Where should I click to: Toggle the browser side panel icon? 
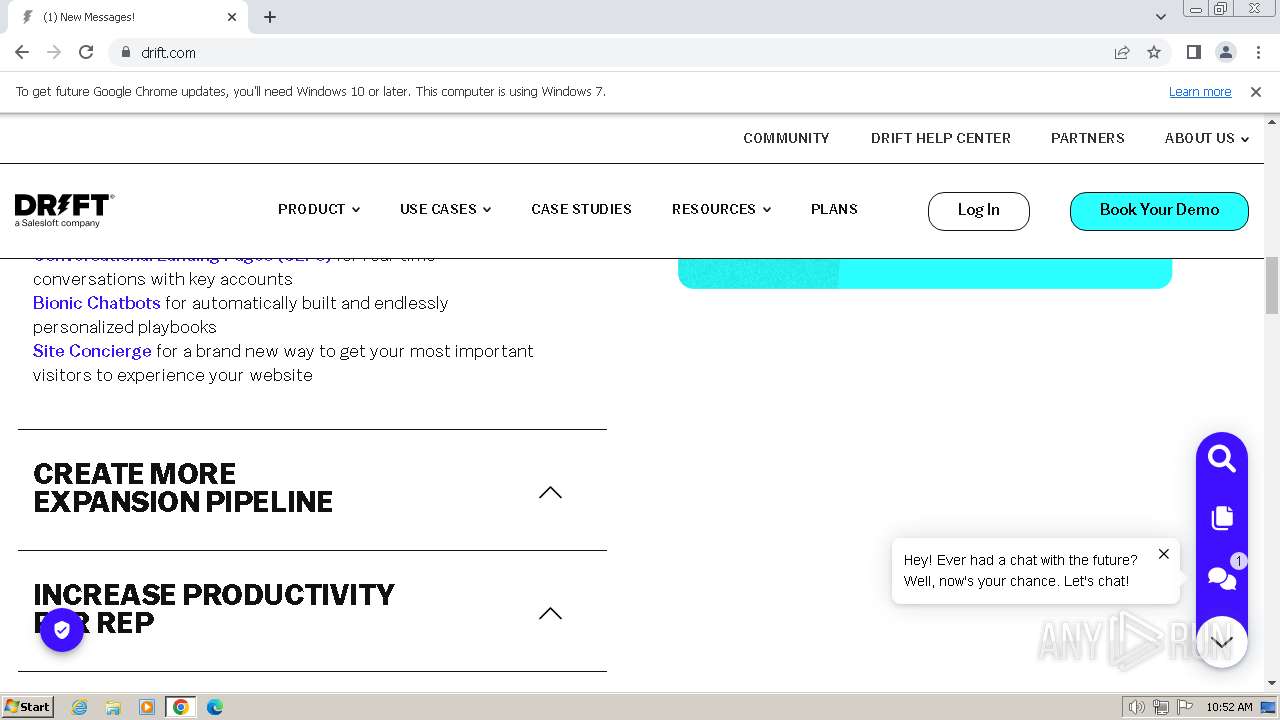point(1193,52)
